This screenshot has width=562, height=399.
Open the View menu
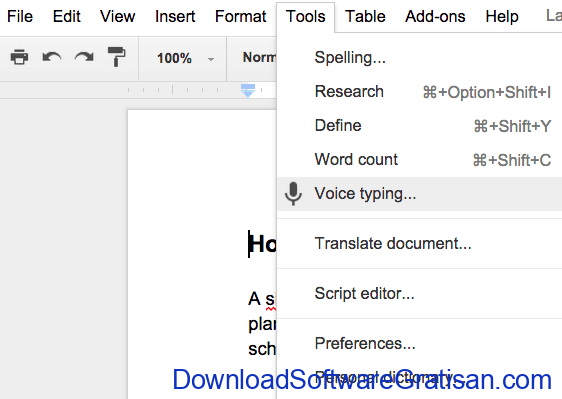click(118, 16)
